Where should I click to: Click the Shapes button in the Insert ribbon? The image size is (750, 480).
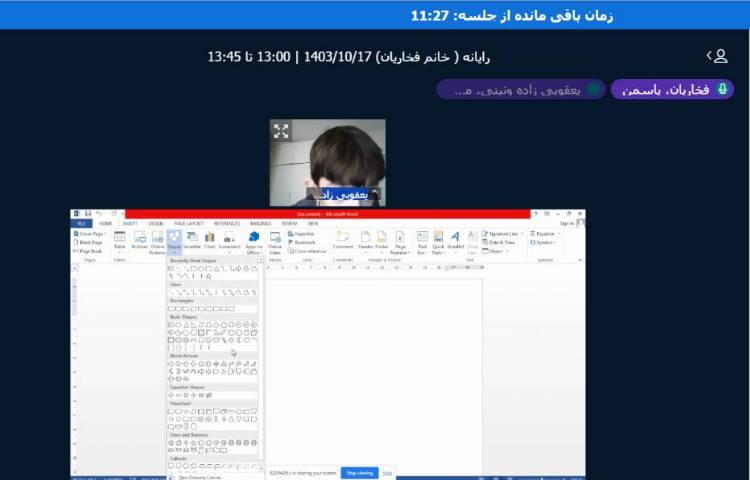point(174,242)
